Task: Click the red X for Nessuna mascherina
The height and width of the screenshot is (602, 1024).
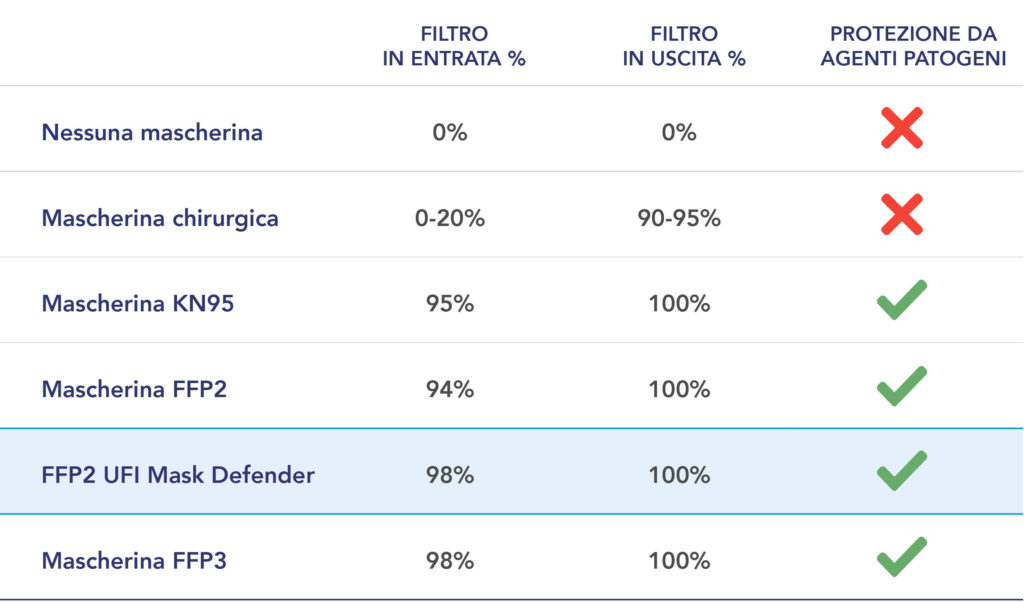Action: (902, 128)
